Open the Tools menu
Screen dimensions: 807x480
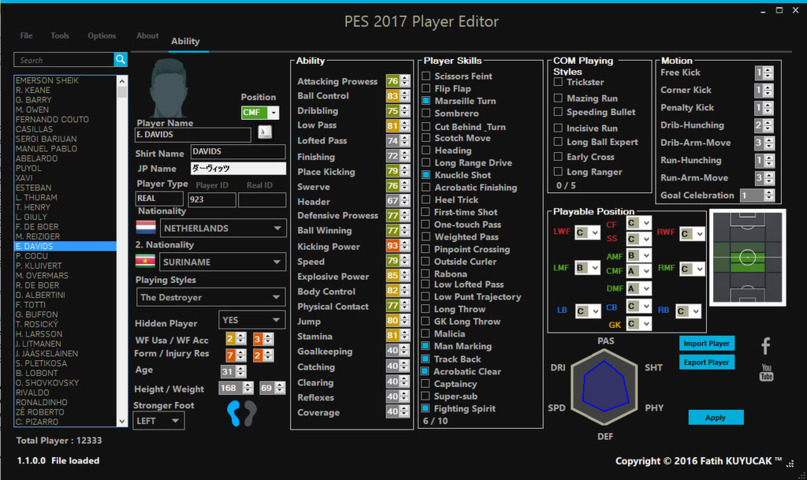[x=60, y=35]
